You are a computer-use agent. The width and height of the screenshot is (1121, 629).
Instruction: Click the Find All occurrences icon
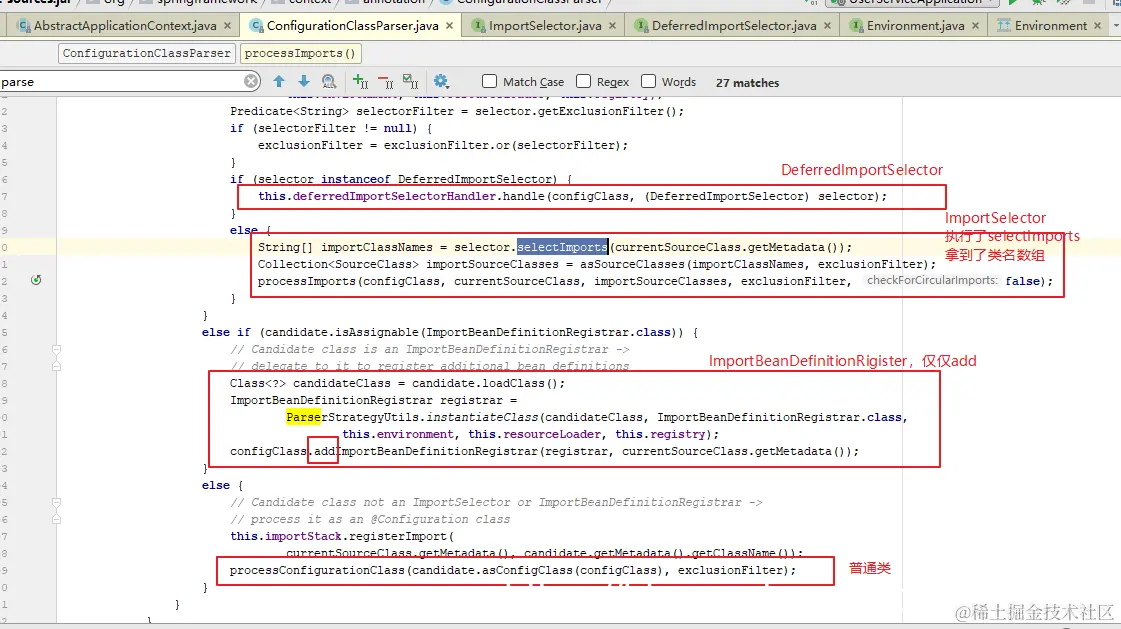329,81
